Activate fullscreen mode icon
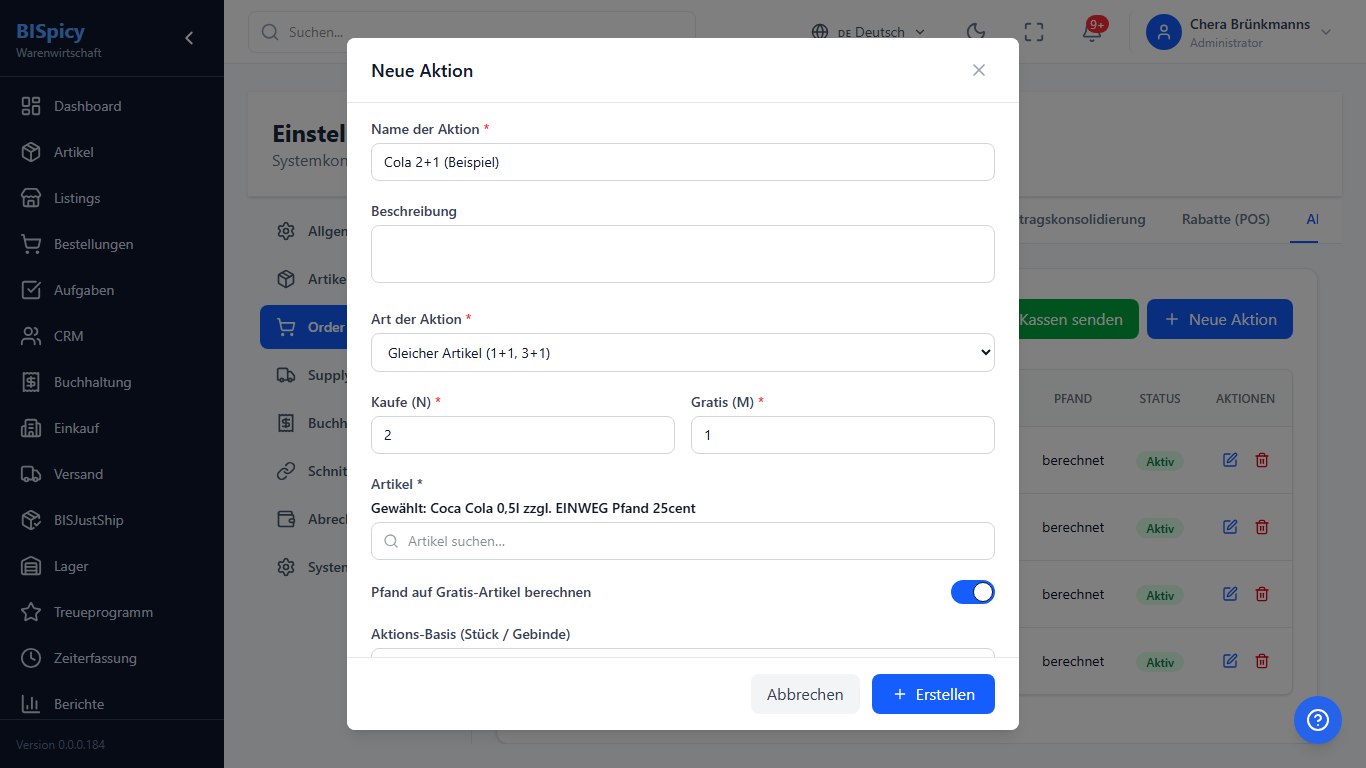Screen dimensions: 1366x768 (x=1034, y=32)
